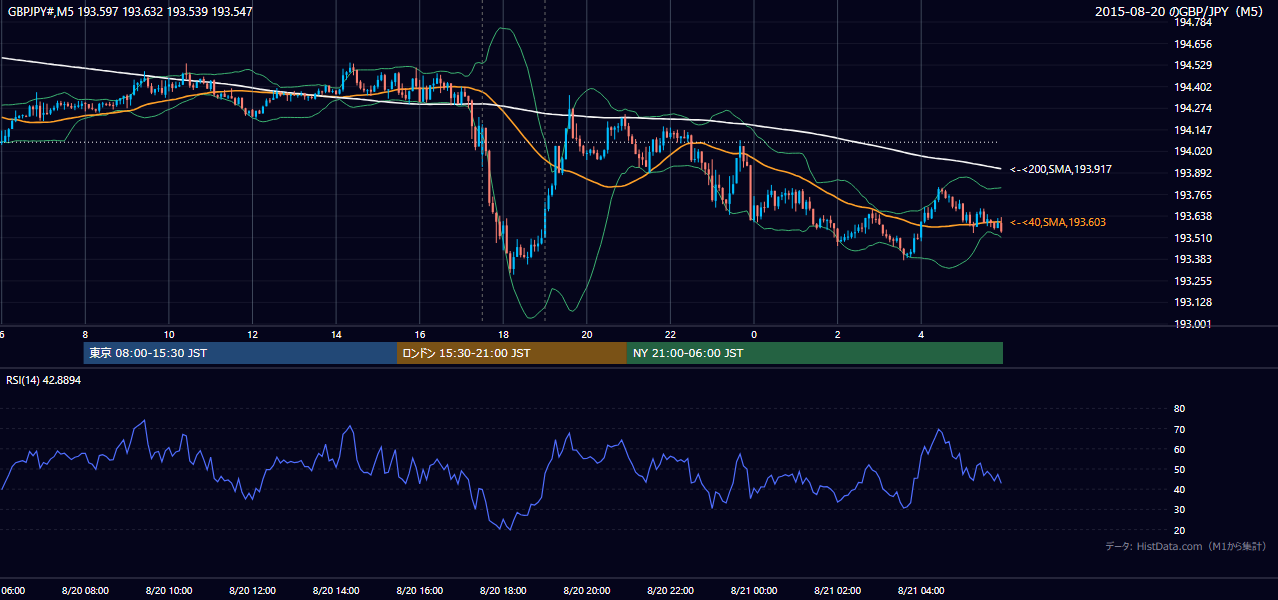Click price axis label 194.274
Viewport: 1278px width, 600px height.
[x=1193, y=108]
